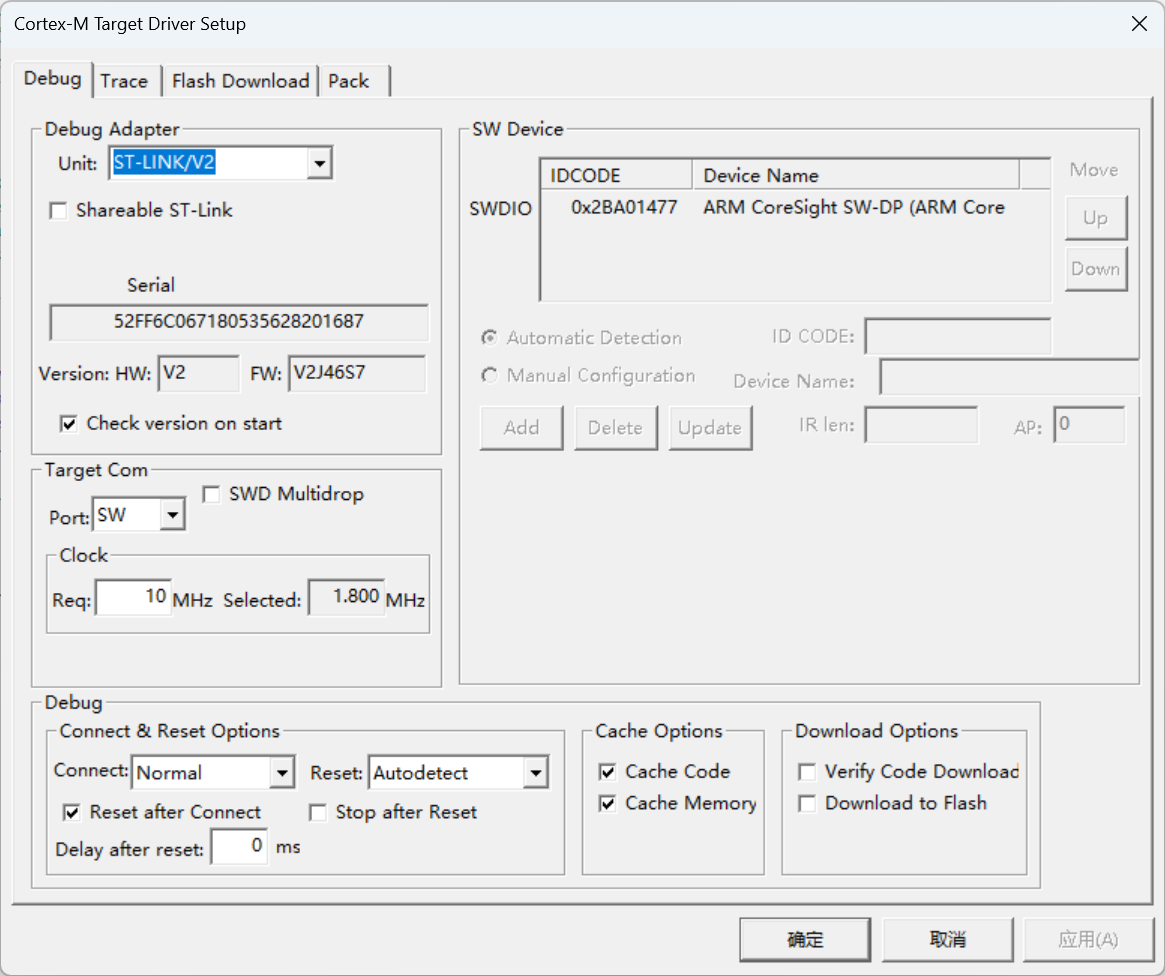Enable SWD Multidrop checkbox

click(211, 494)
